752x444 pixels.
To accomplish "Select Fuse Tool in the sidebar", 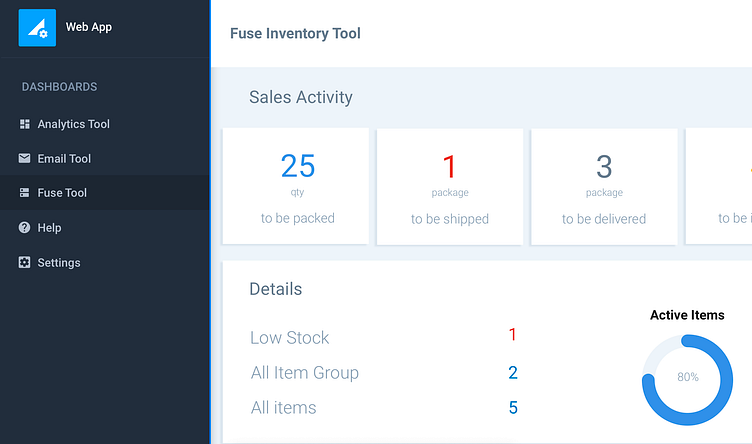I will pos(62,193).
